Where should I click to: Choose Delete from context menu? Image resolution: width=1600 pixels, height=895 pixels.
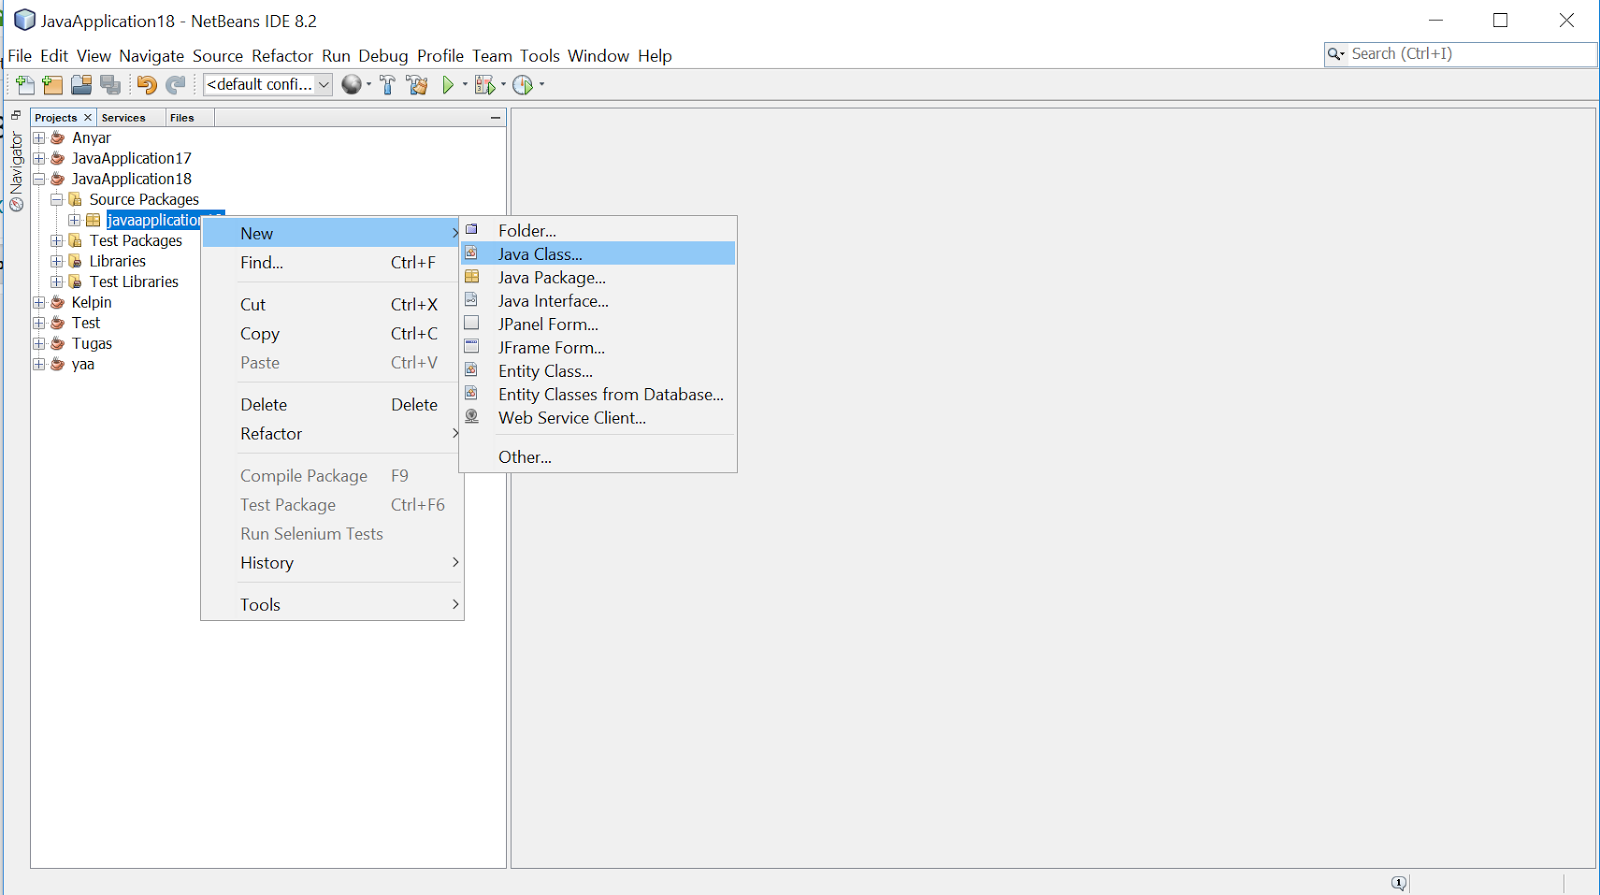click(332, 405)
